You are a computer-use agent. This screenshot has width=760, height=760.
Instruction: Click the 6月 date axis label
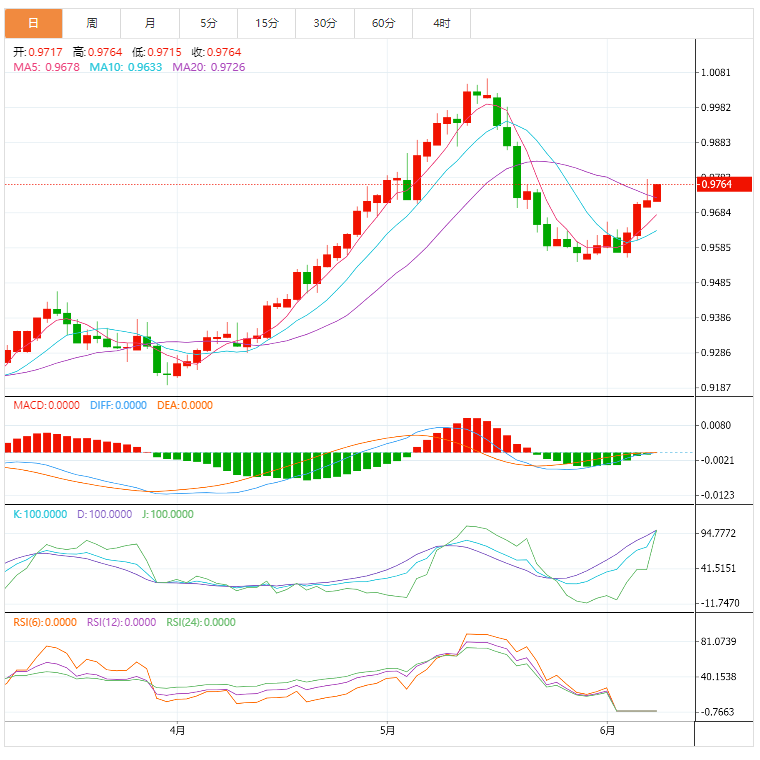coord(607,730)
